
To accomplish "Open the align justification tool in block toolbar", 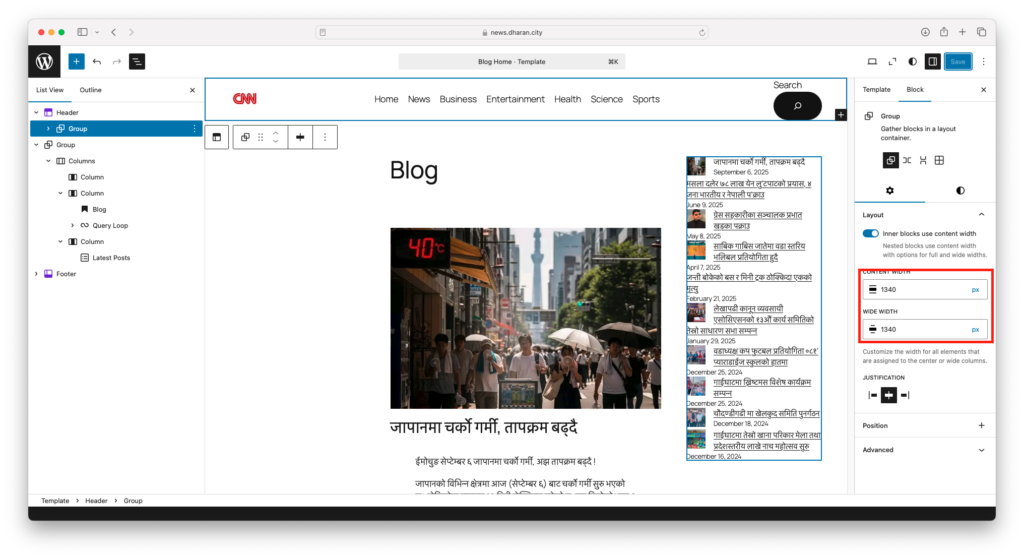I will 300,137.
